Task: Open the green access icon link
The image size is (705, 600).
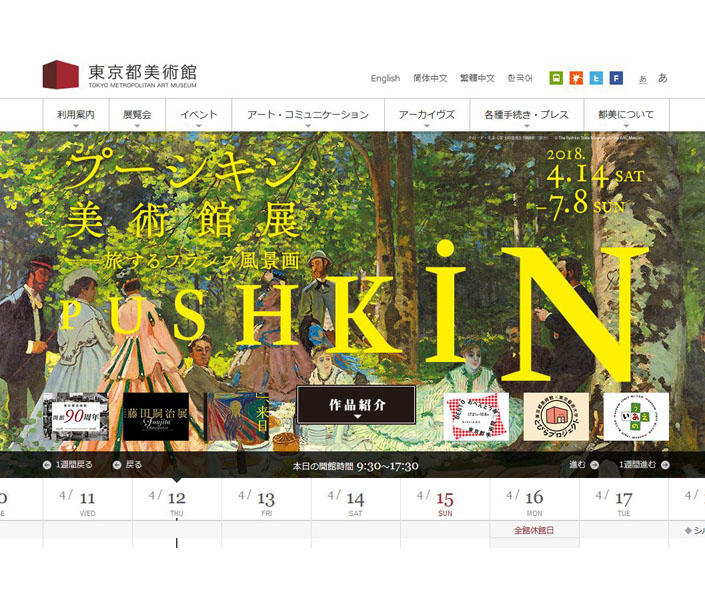Action: tap(556, 78)
